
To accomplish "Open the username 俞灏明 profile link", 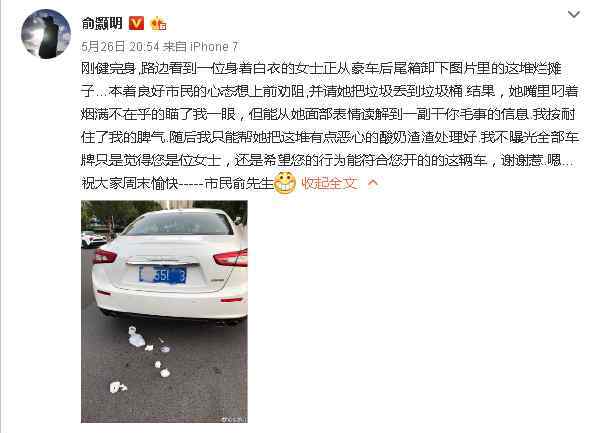I will [x=102, y=23].
